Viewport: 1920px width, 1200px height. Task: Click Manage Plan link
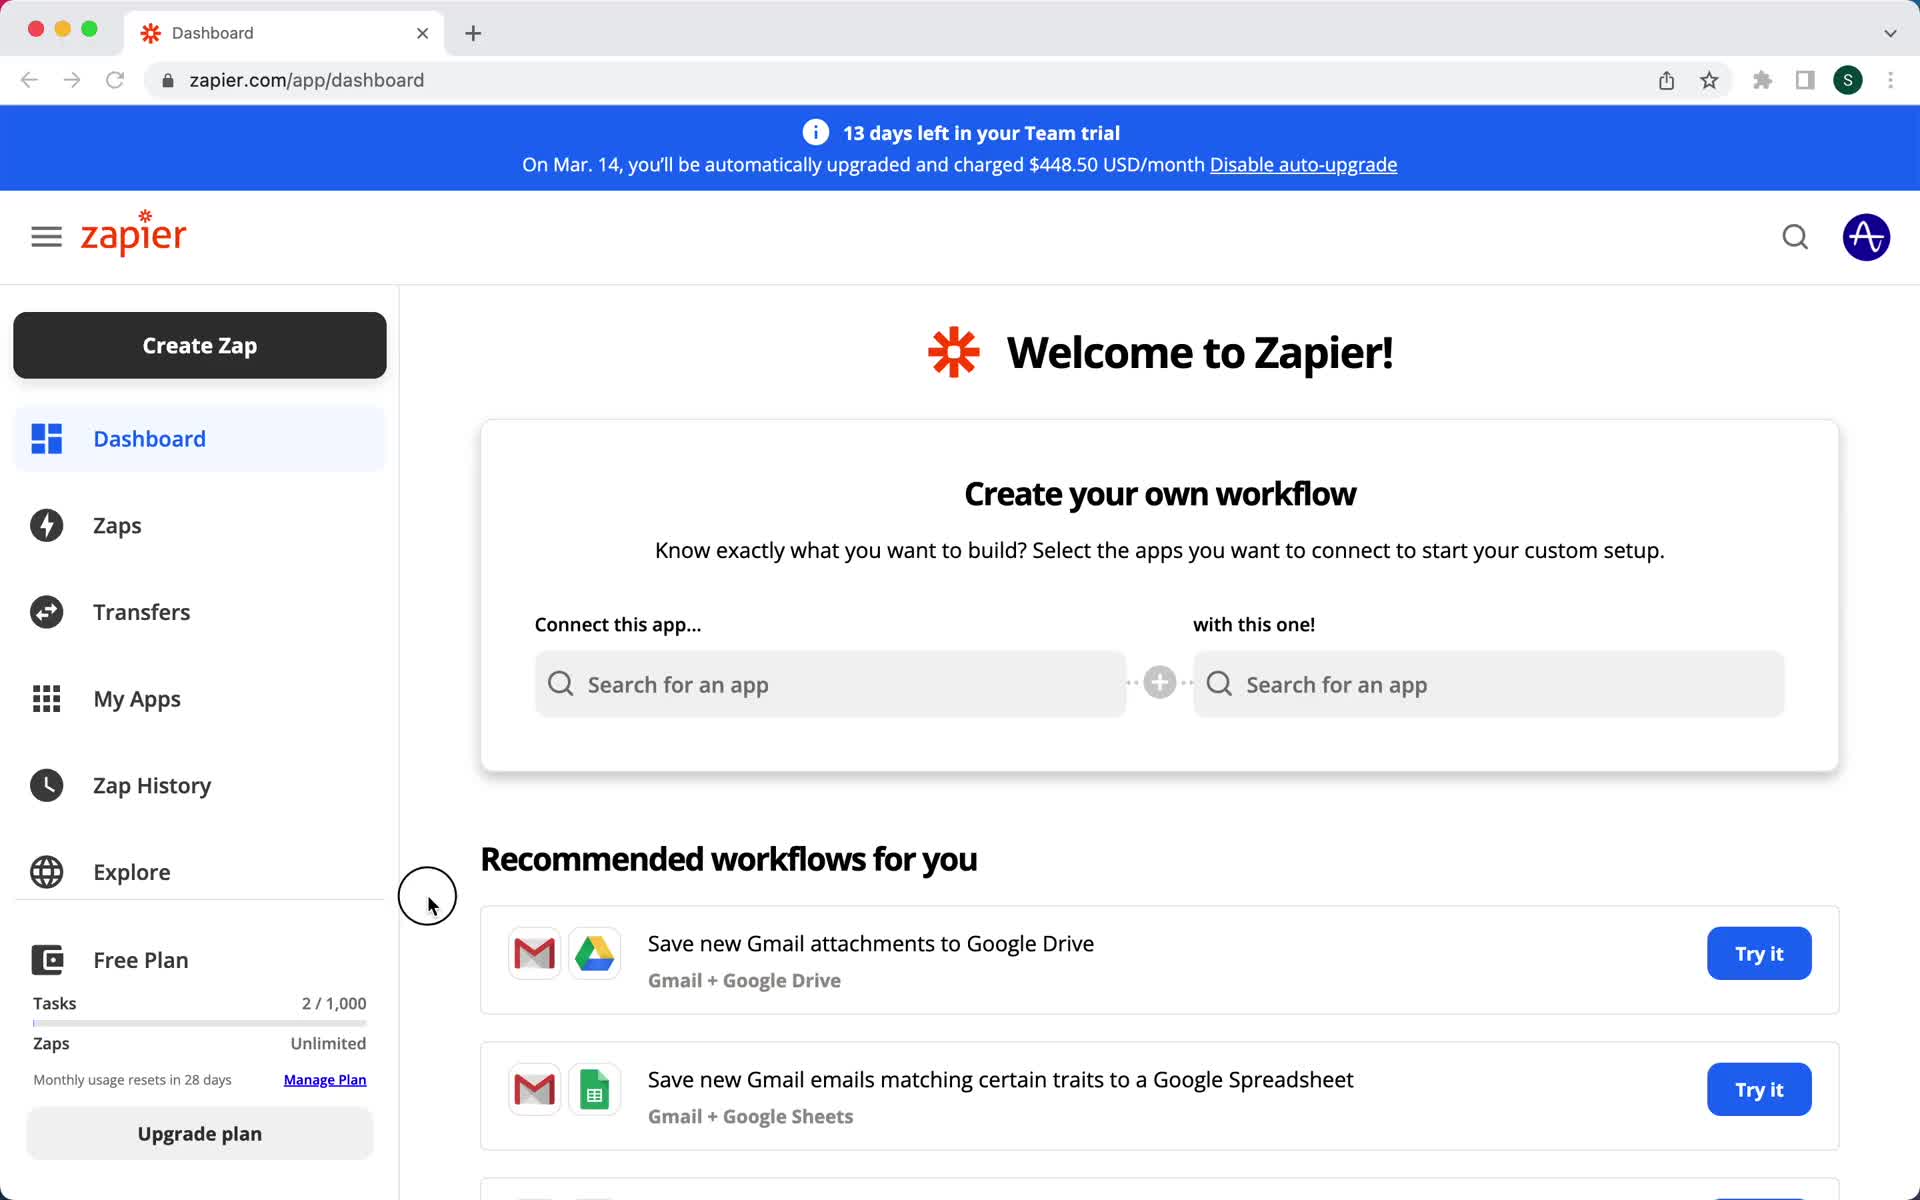click(x=325, y=1080)
